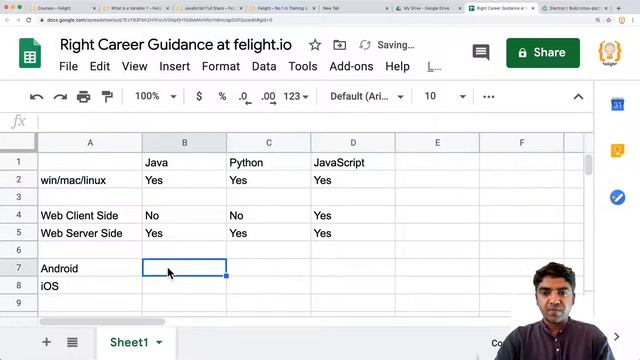Image resolution: width=640 pixels, height=360 pixels.
Task: Open the Add-ons menu
Action: coord(351,67)
